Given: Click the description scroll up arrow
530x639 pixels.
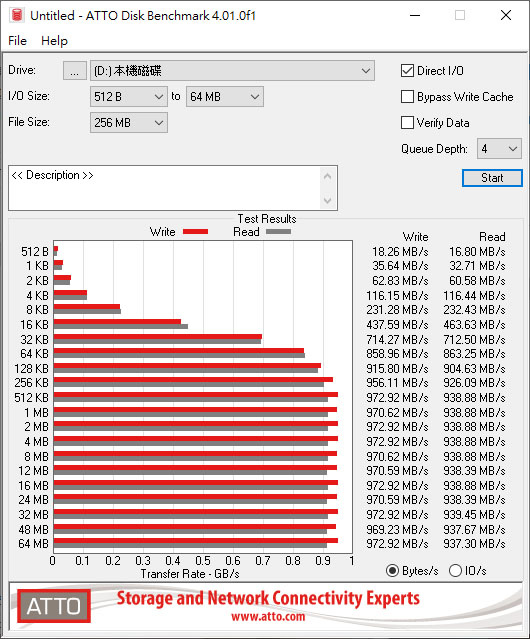Looking at the screenshot, I should tap(328, 177).
